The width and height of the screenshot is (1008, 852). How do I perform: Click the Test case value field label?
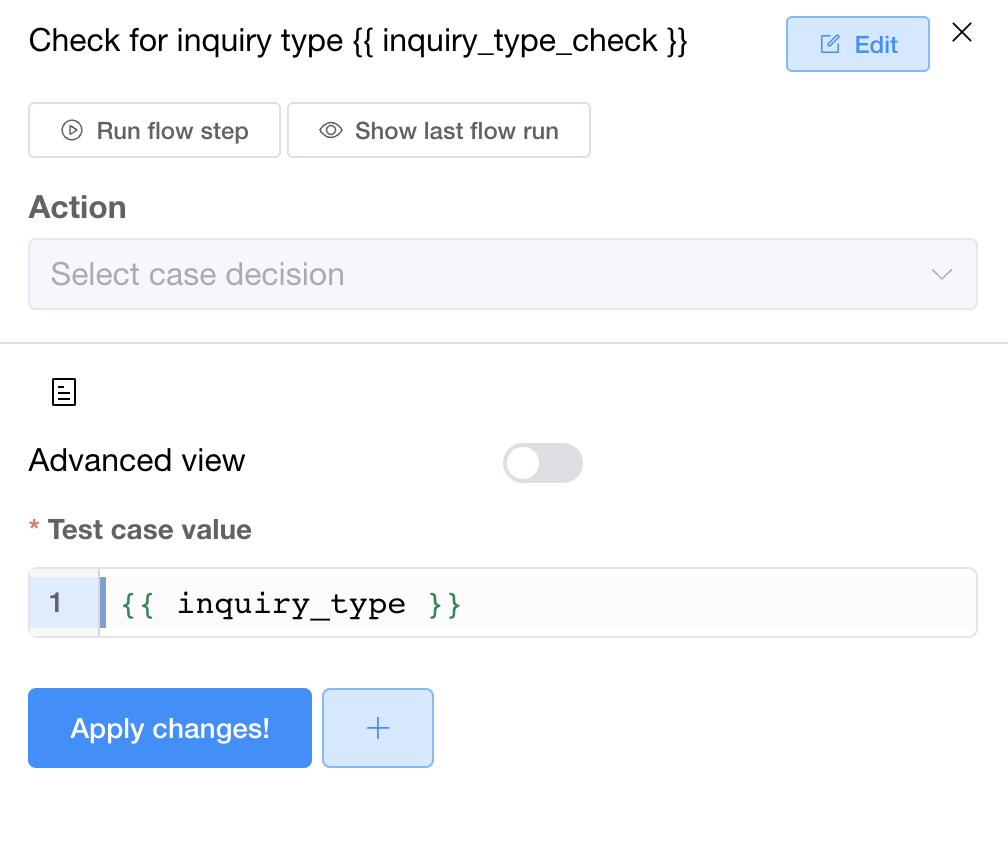(149, 529)
